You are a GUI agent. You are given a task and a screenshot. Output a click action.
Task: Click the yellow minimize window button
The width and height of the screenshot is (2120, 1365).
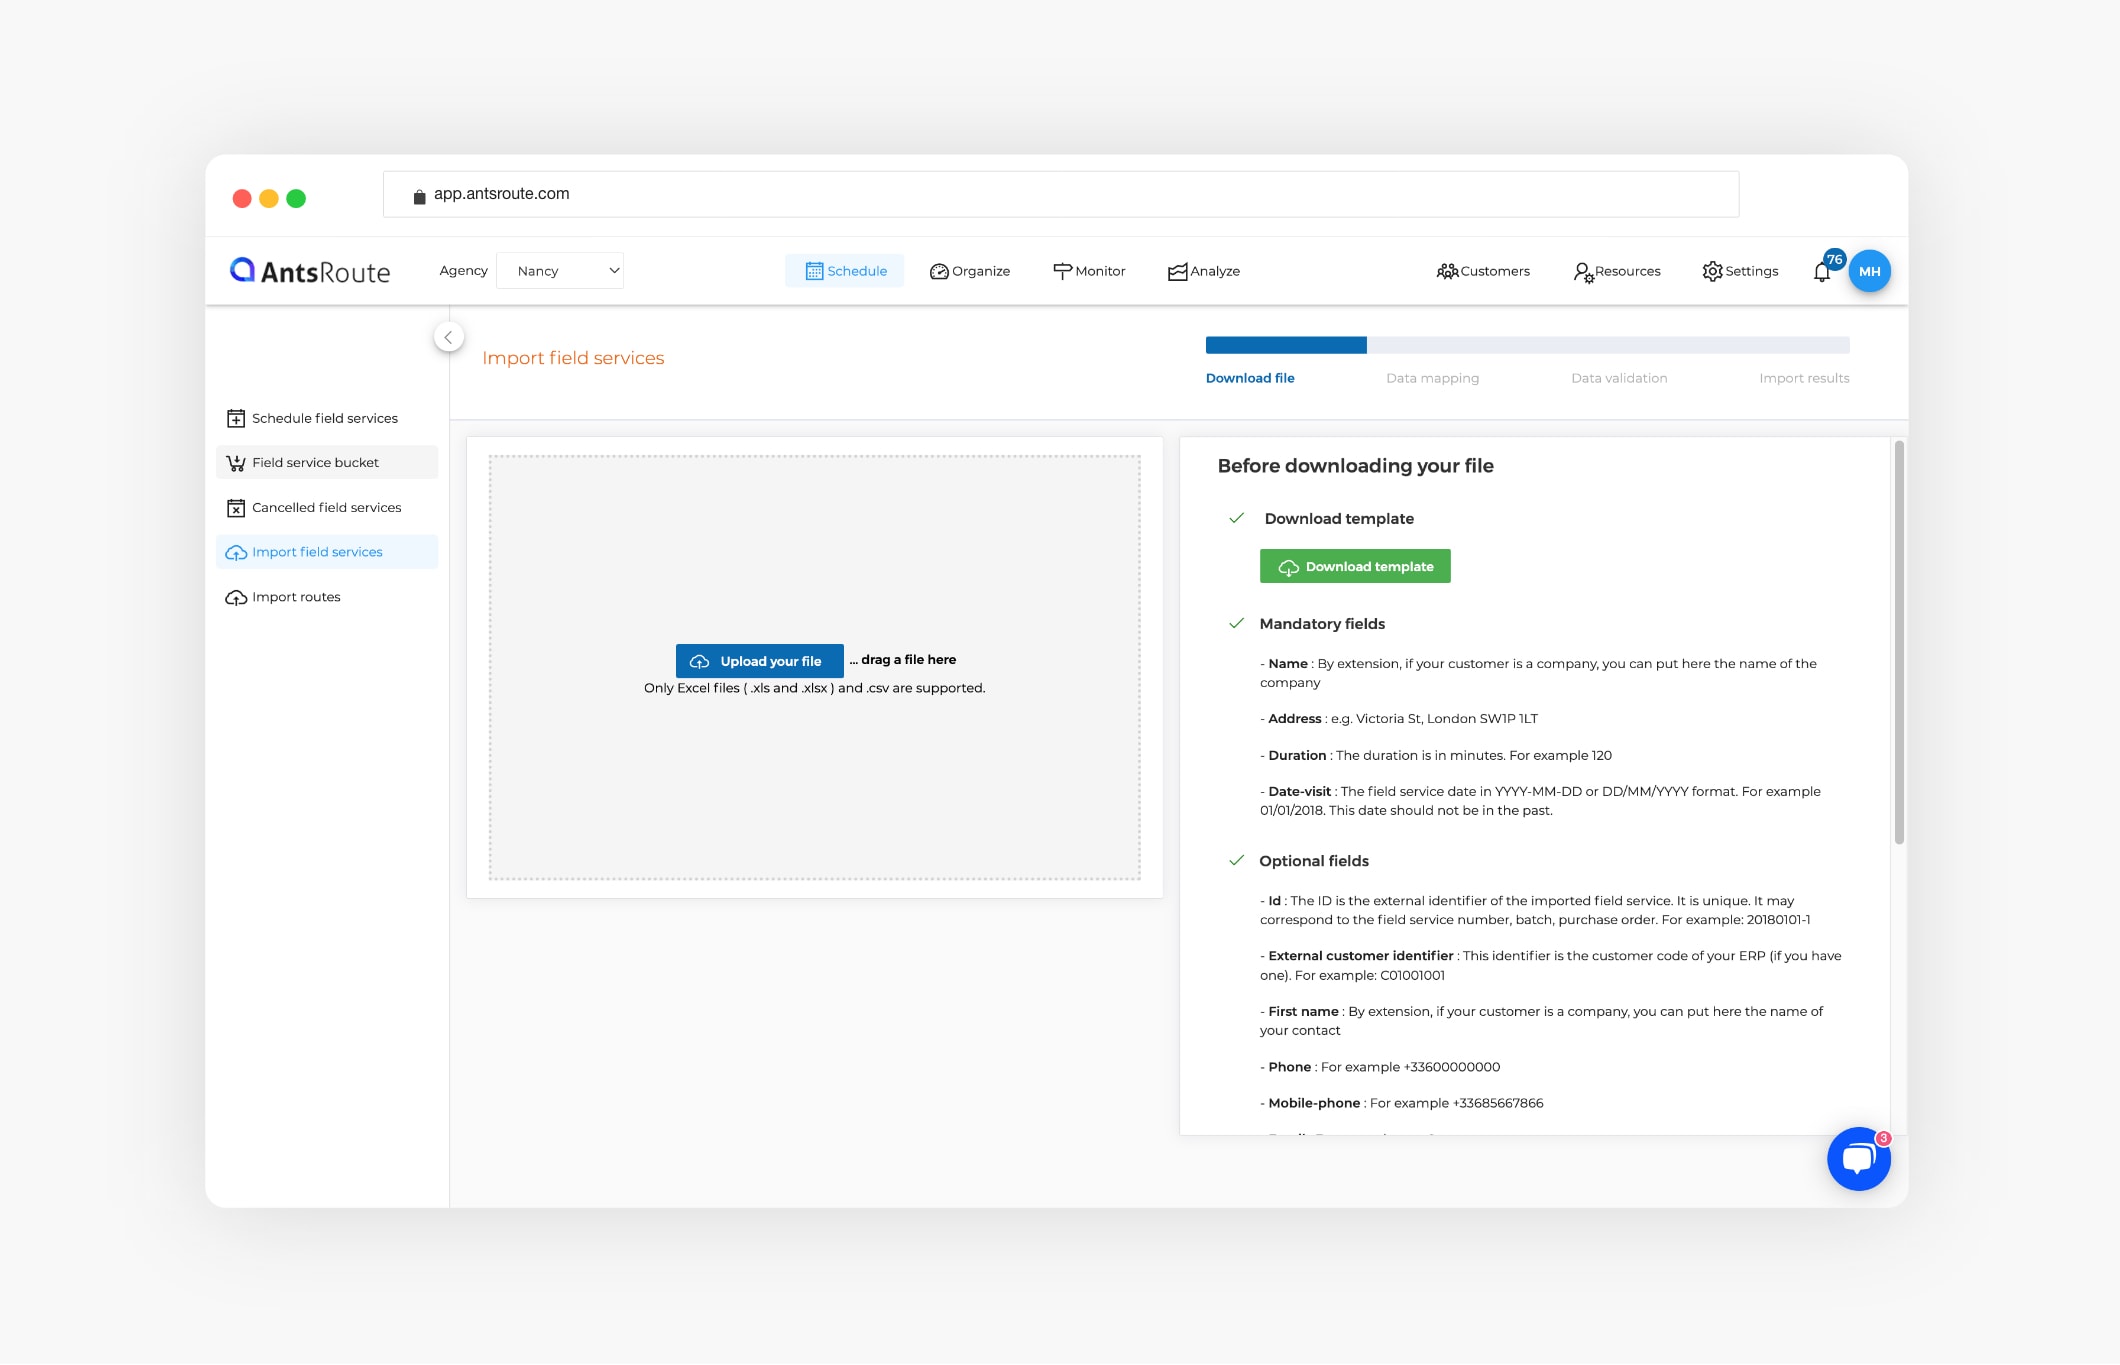click(x=268, y=198)
